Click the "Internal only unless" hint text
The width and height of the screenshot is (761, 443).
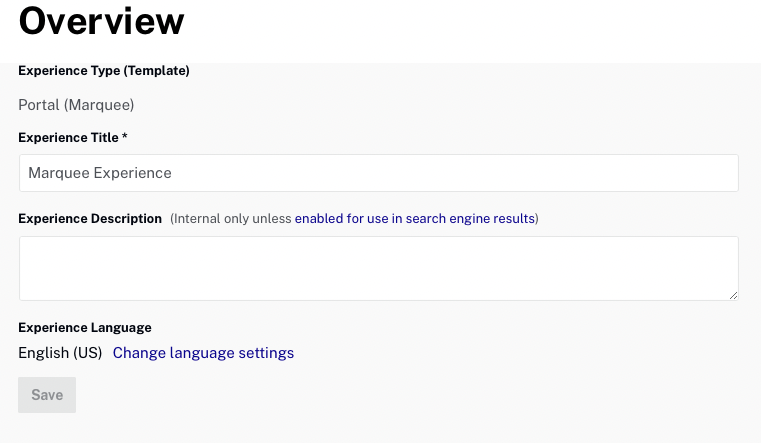click(231, 219)
